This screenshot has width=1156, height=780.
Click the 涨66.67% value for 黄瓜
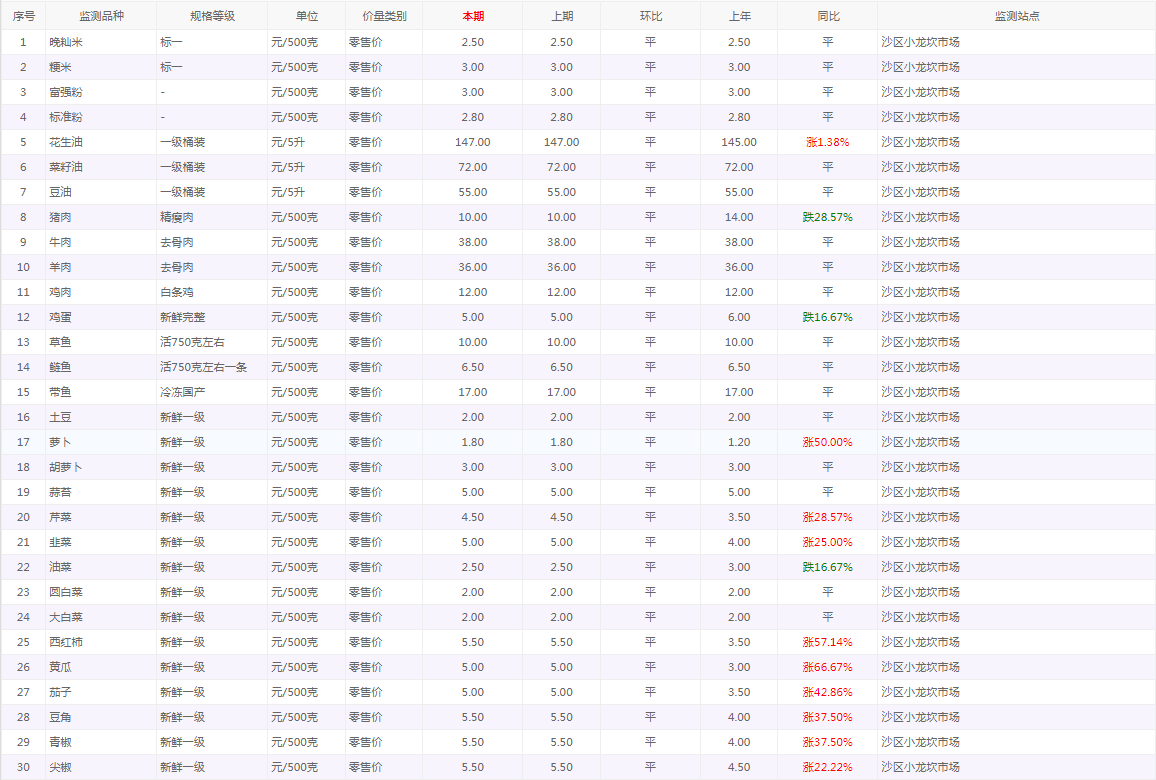827,667
